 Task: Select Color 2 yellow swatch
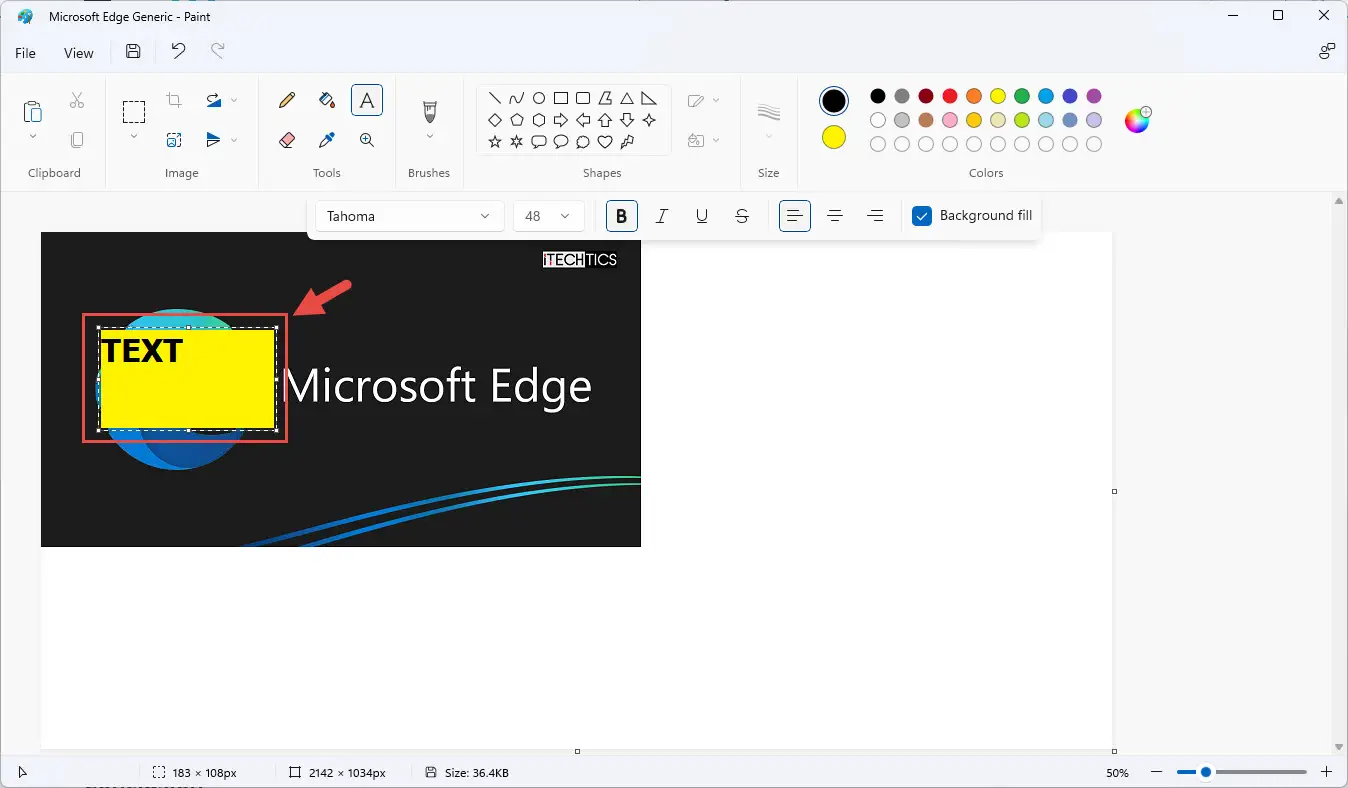pyautogui.click(x=834, y=137)
